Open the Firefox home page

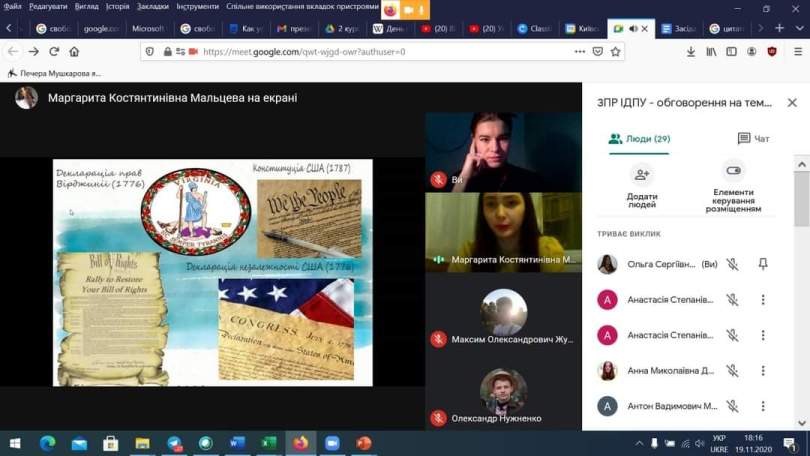[74, 52]
